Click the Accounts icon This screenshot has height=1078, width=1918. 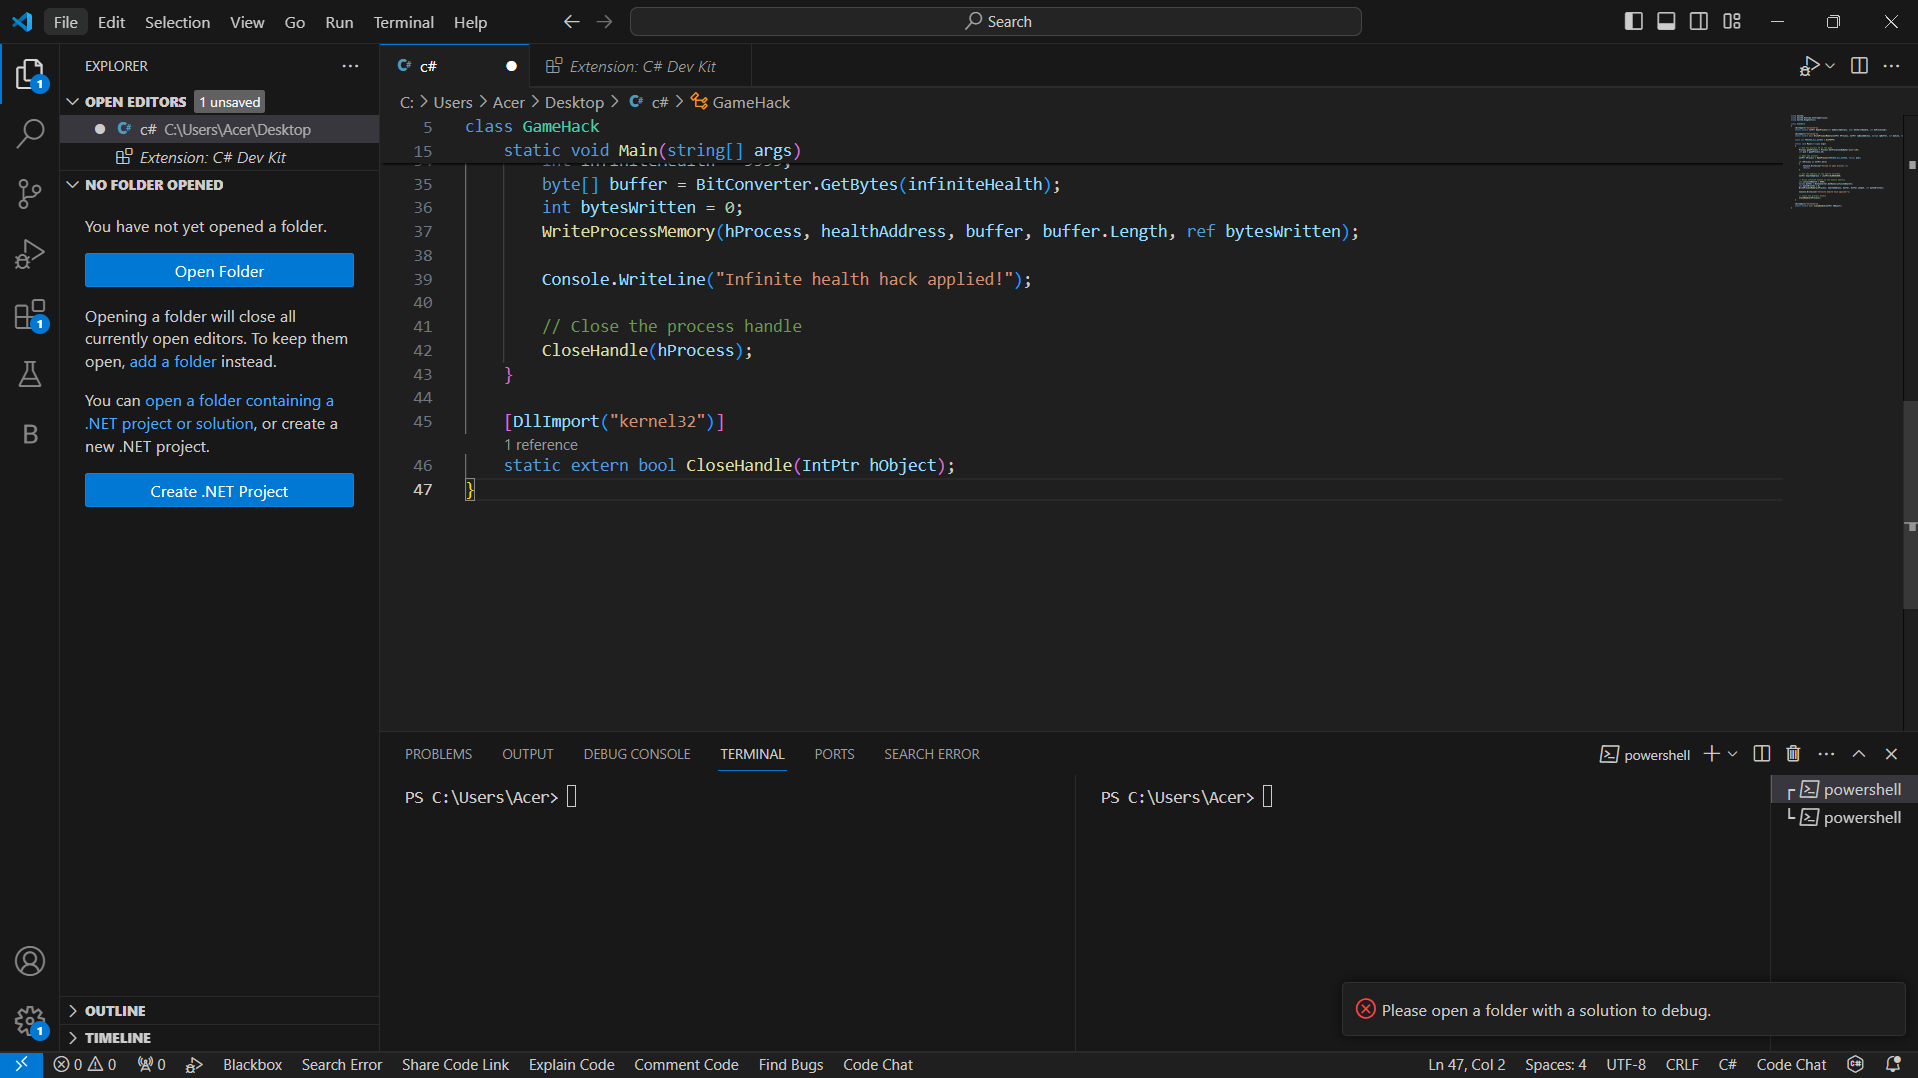coord(30,961)
